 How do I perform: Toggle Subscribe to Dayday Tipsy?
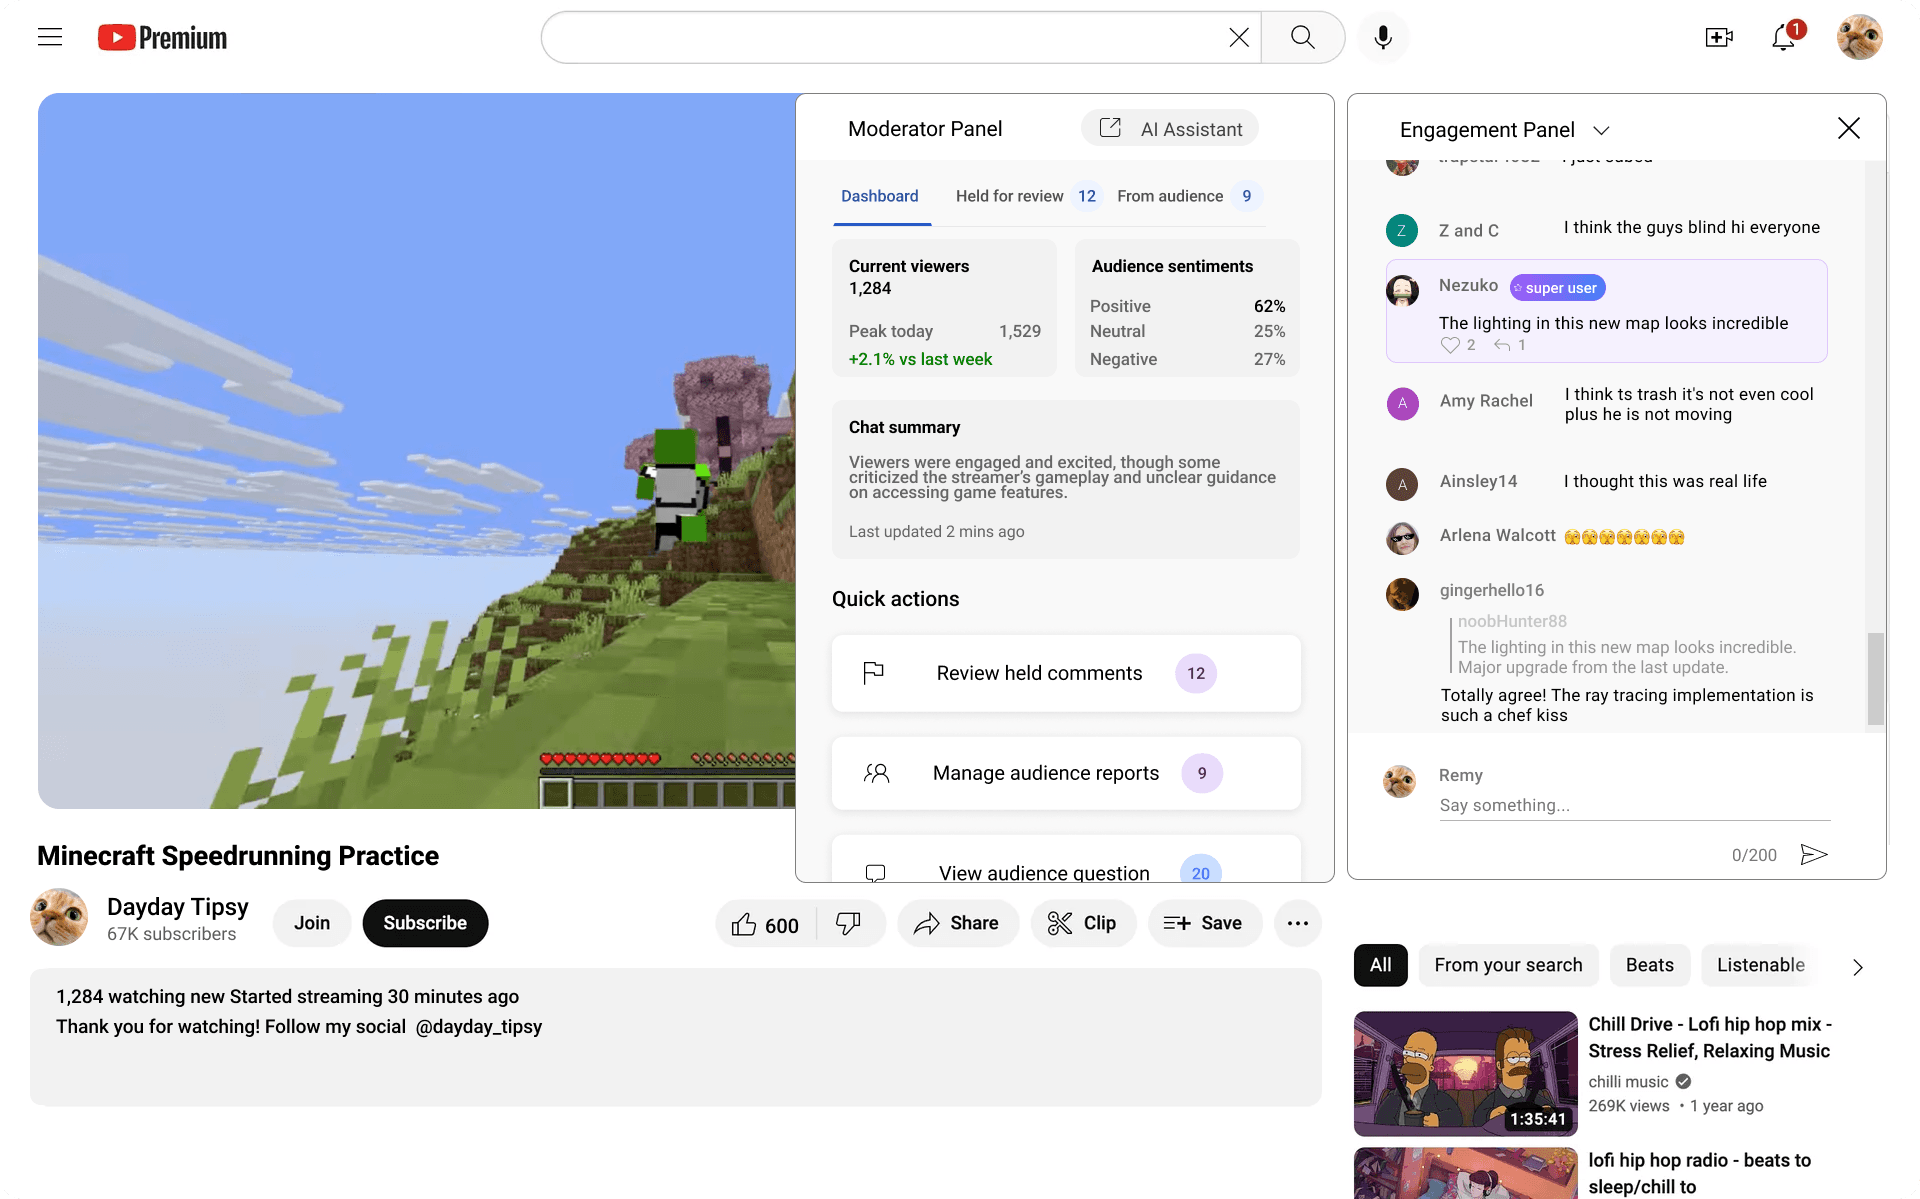tap(425, 923)
